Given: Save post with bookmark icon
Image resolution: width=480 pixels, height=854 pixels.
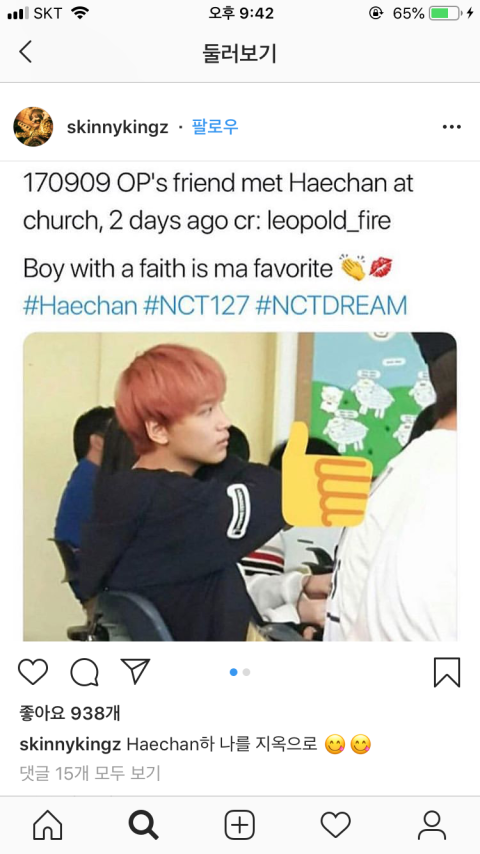Looking at the screenshot, I should point(447,673).
